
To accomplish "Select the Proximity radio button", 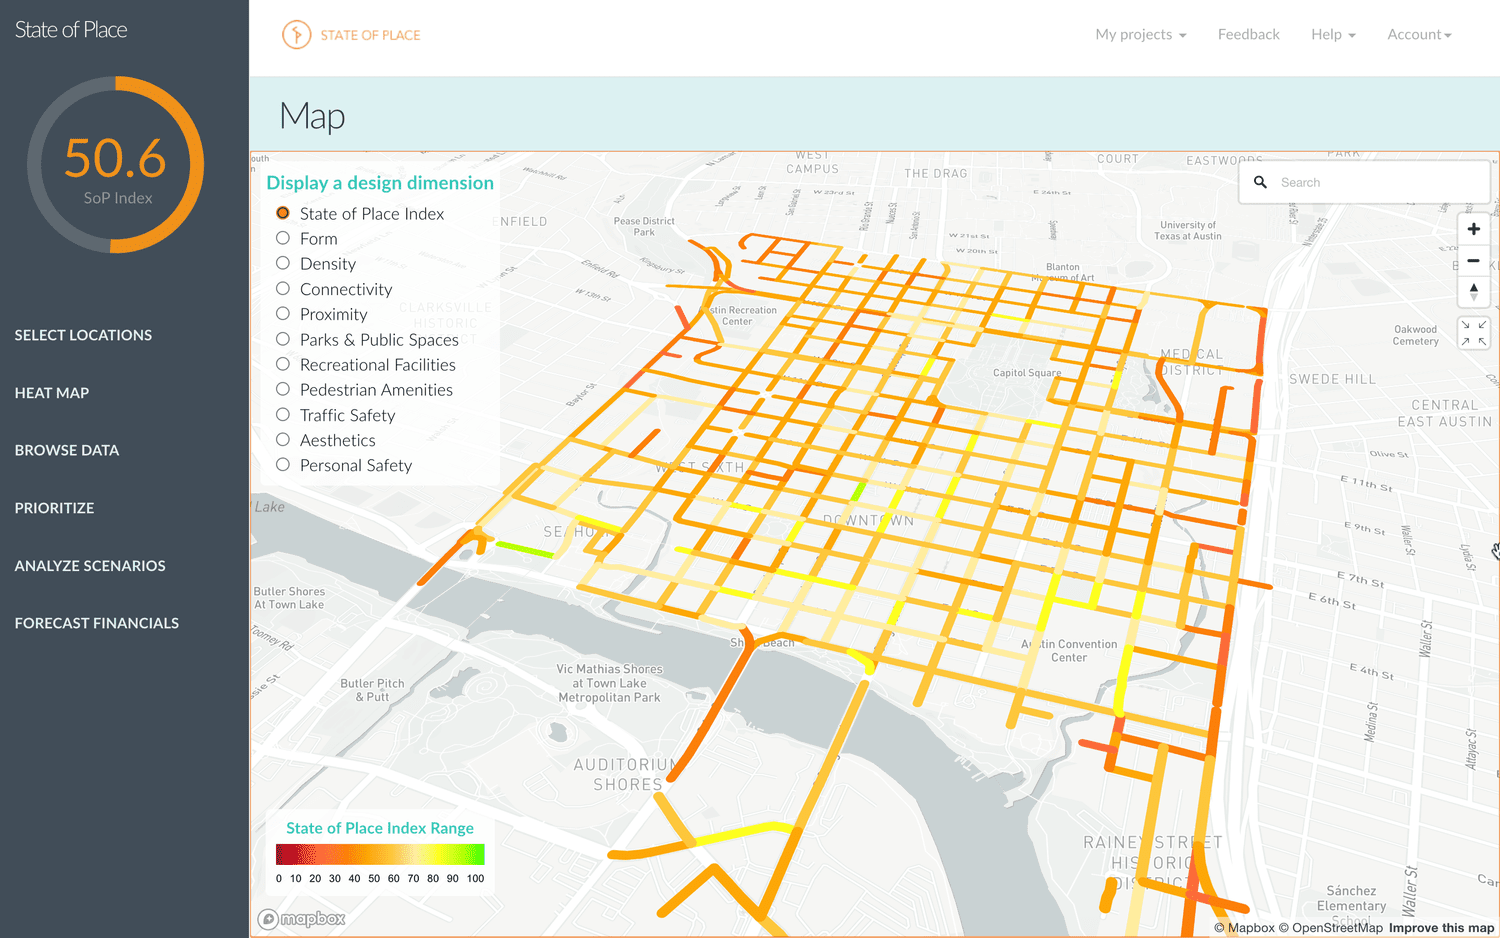I will (x=283, y=313).
